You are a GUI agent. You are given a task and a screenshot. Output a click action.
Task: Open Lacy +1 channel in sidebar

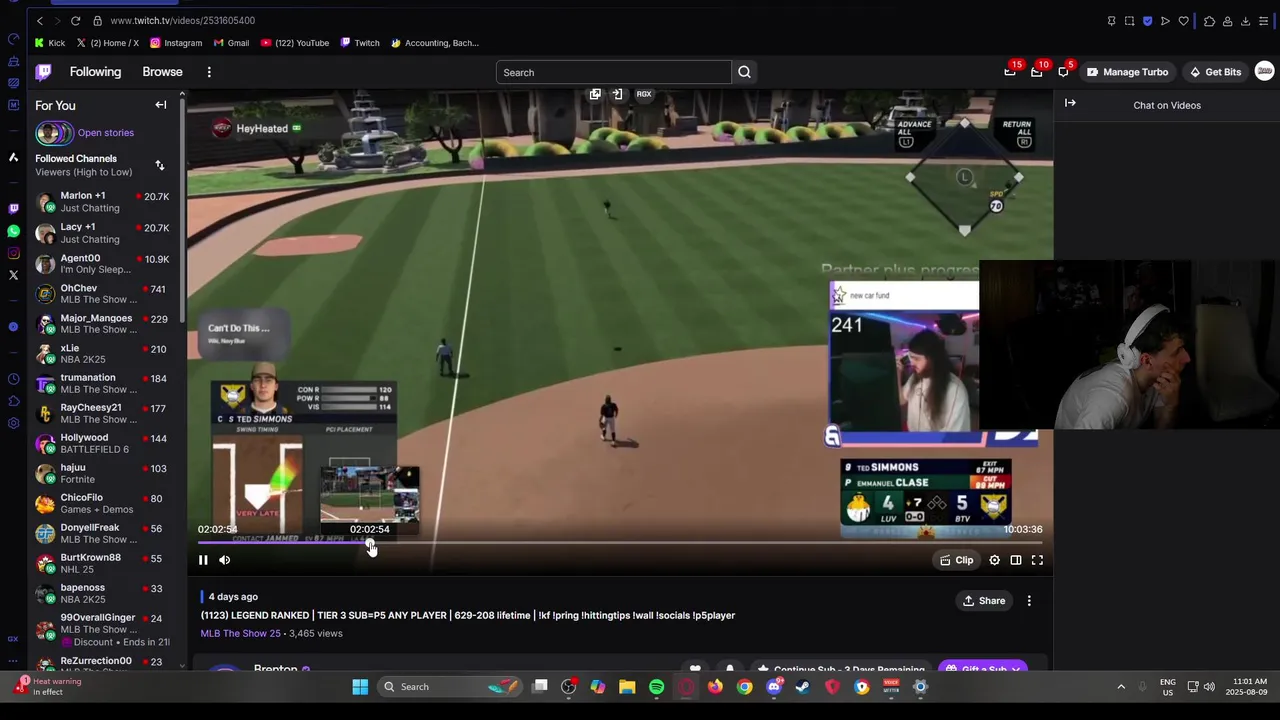tap(103, 233)
